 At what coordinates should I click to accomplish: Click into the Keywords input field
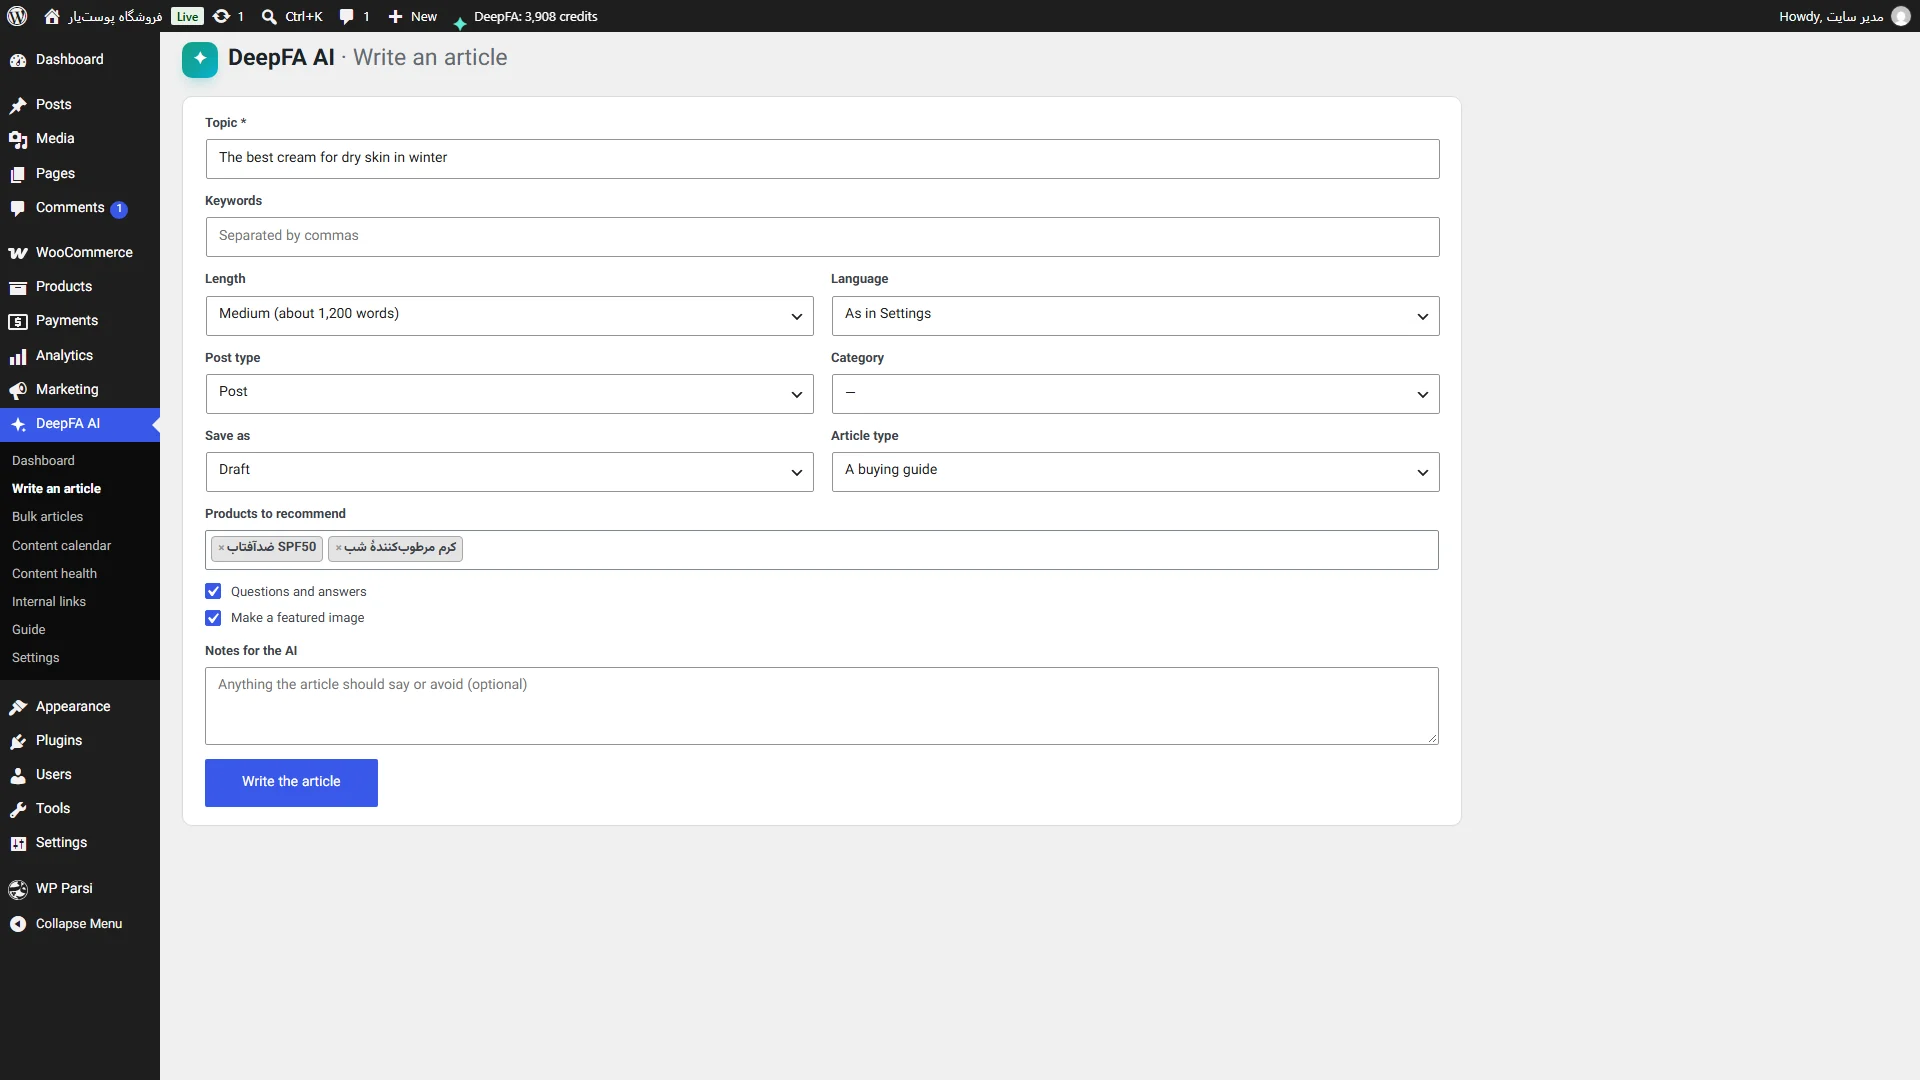point(822,236)
